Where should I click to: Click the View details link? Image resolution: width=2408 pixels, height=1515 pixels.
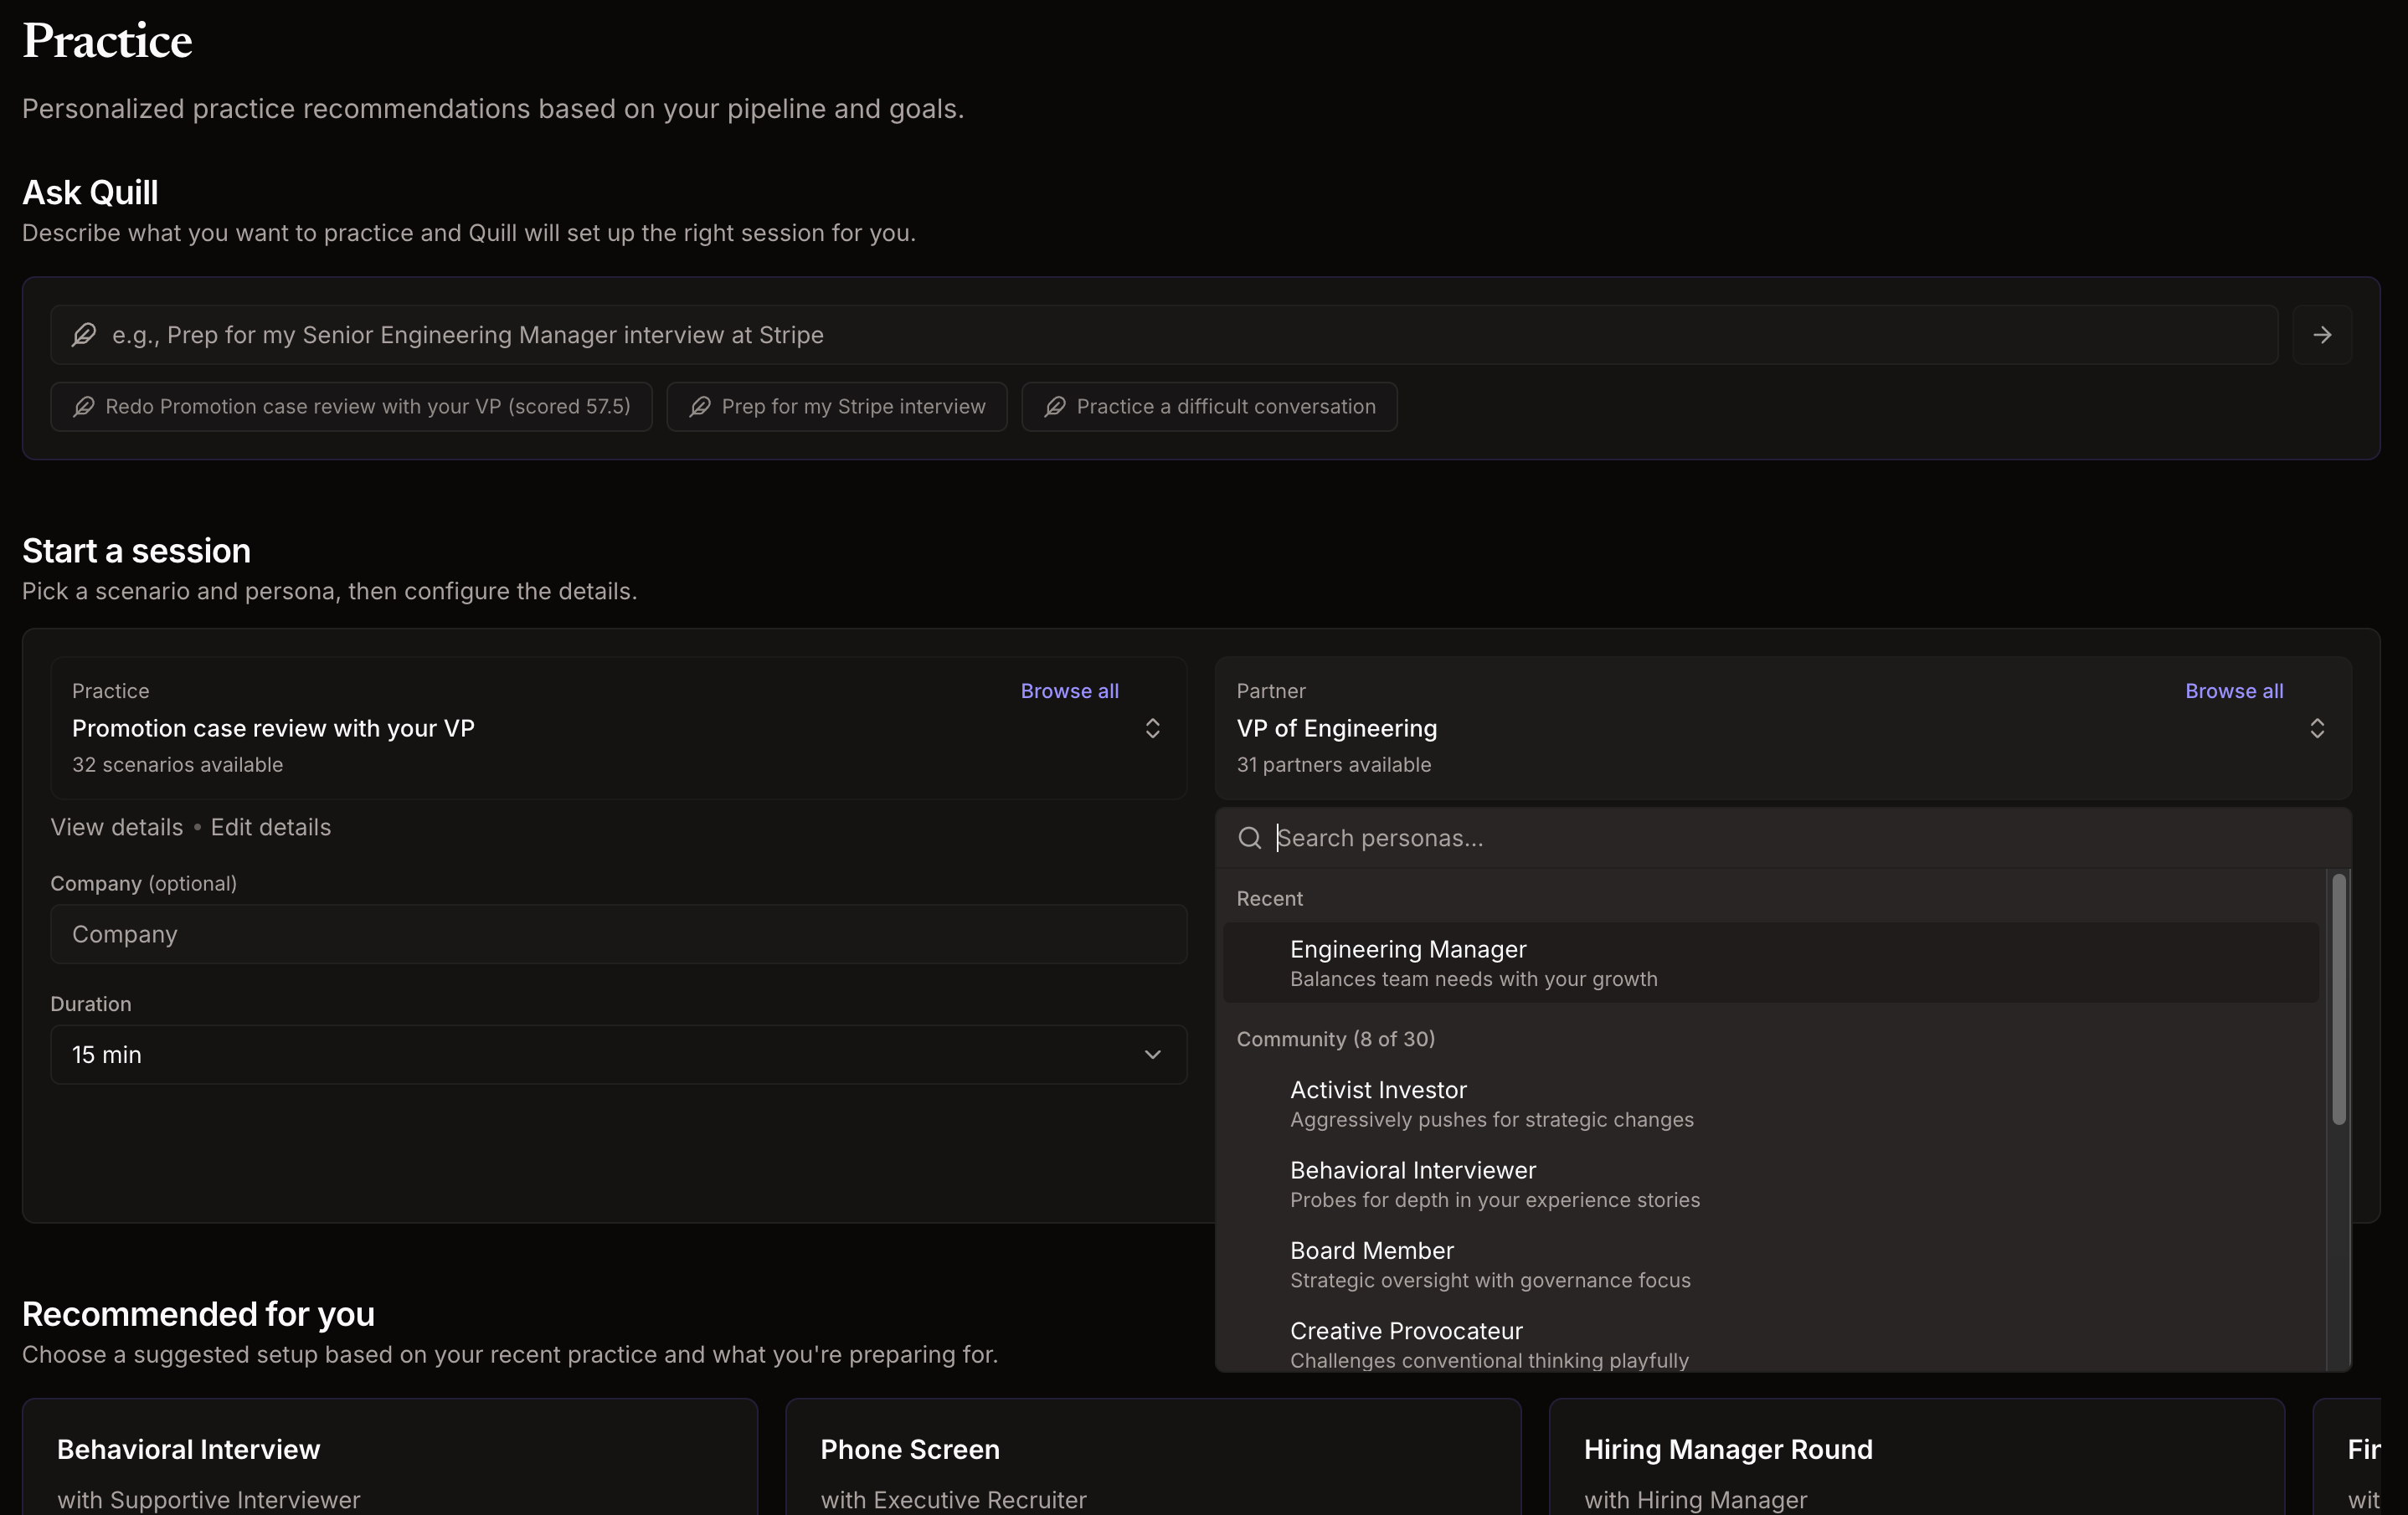[117, 828]
